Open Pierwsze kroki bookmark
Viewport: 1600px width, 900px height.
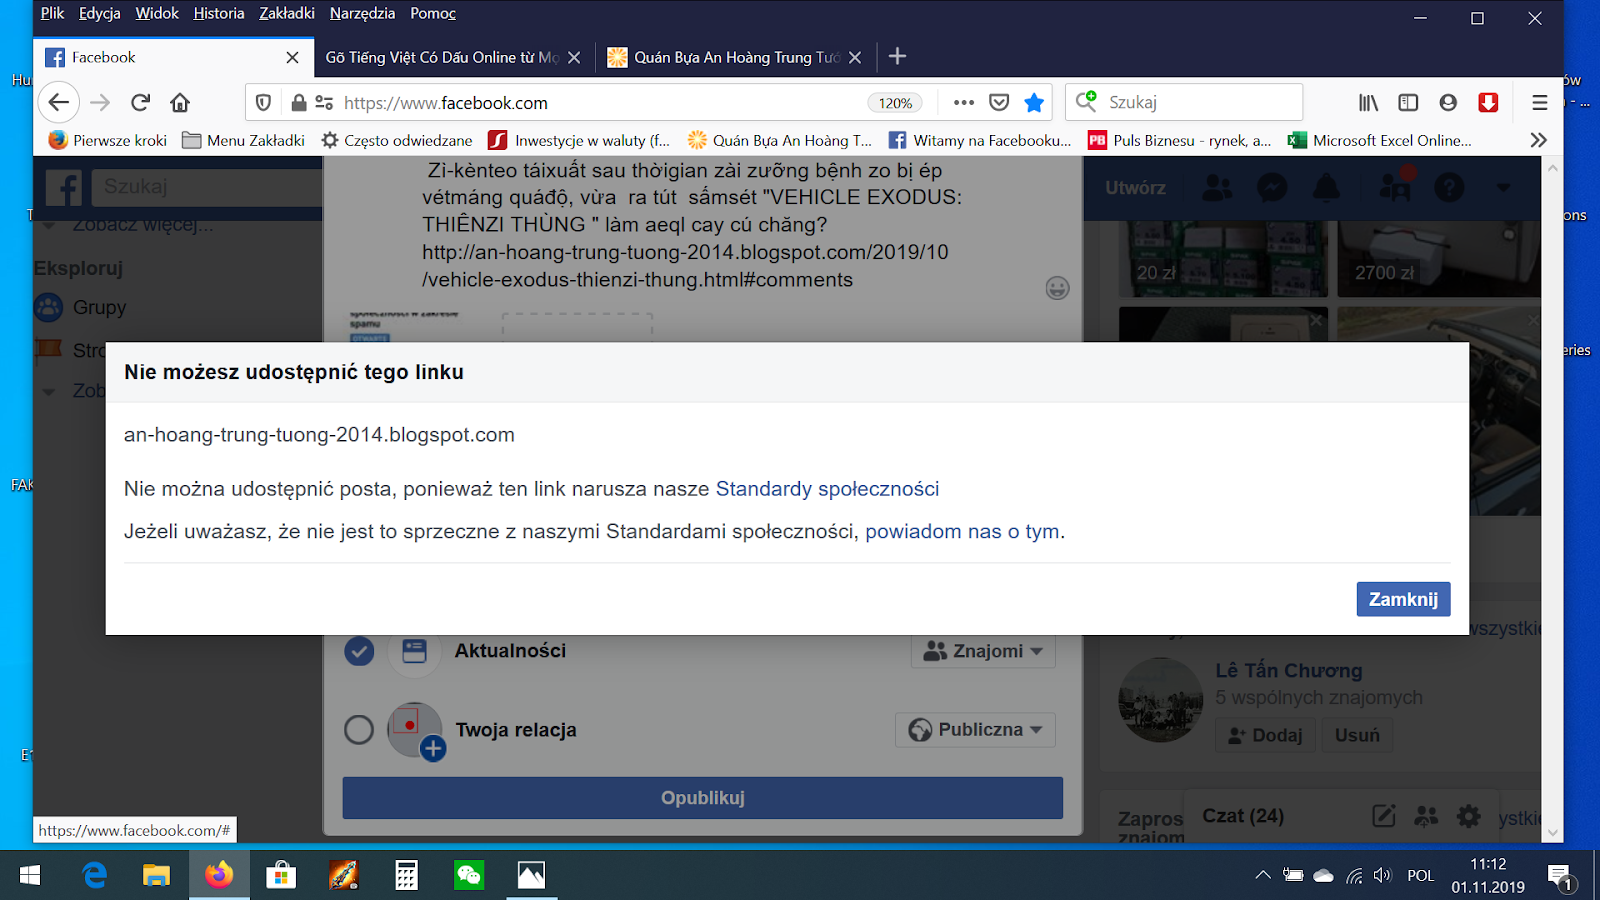point(108,140)
